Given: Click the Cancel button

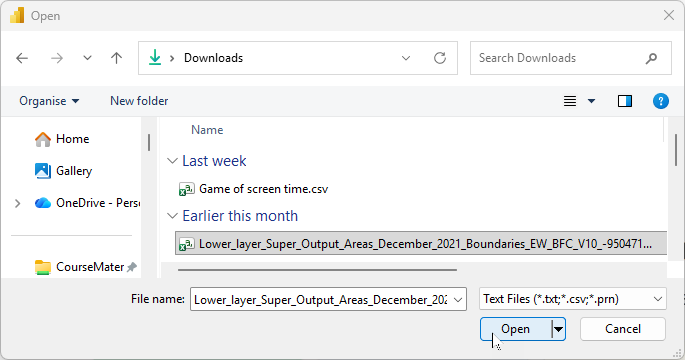Looking at the screenshot, I should click(x=623, y=329).
